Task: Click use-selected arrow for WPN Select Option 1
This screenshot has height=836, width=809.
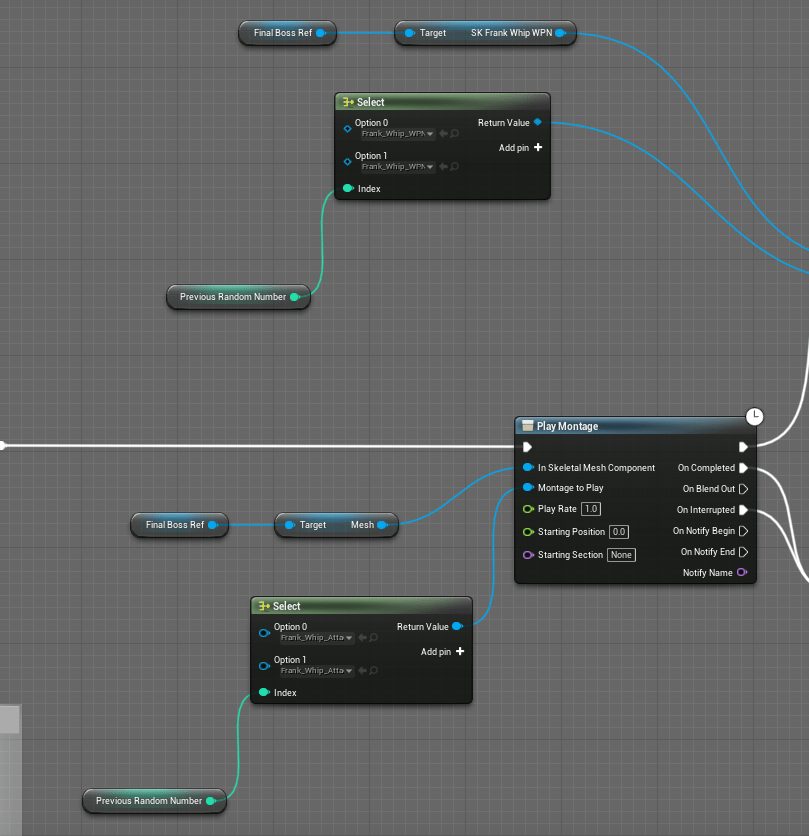Action: [x=442, y=167]
